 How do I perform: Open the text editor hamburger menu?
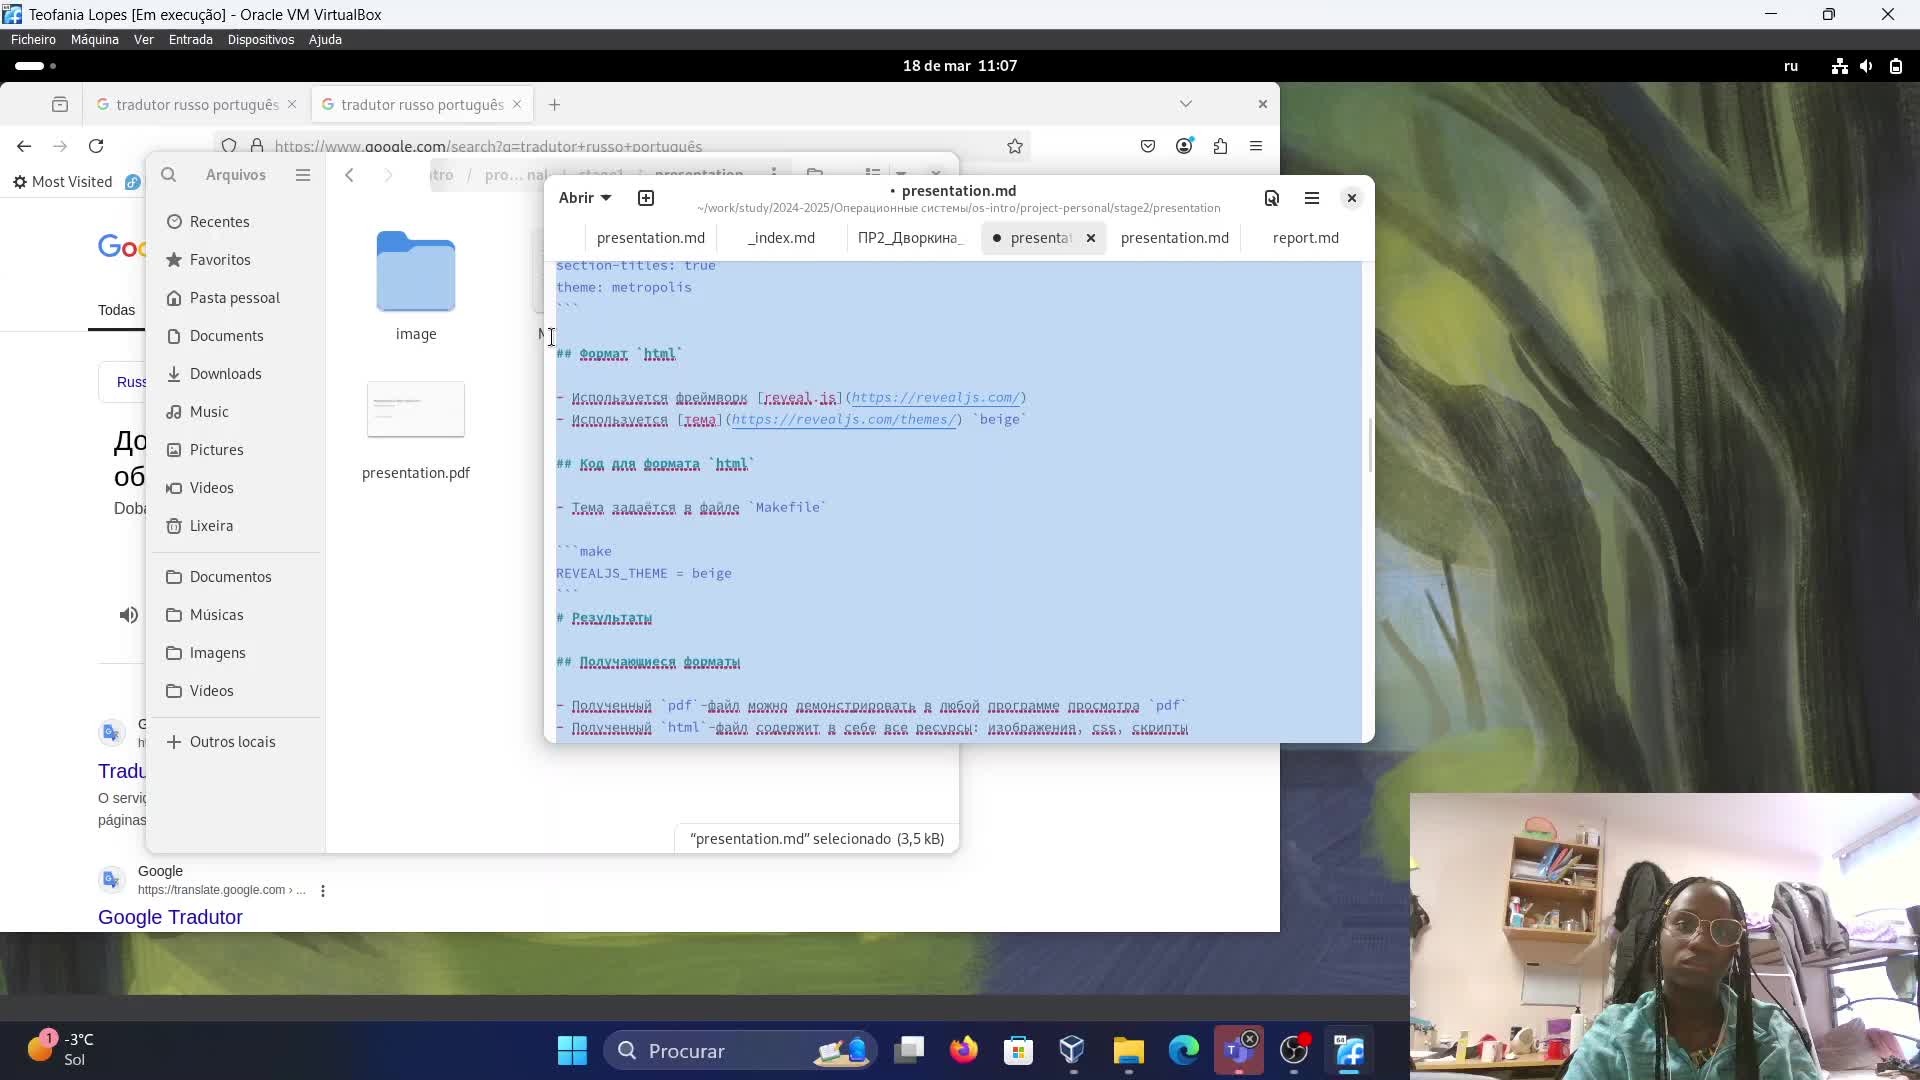click(1312, 198)
